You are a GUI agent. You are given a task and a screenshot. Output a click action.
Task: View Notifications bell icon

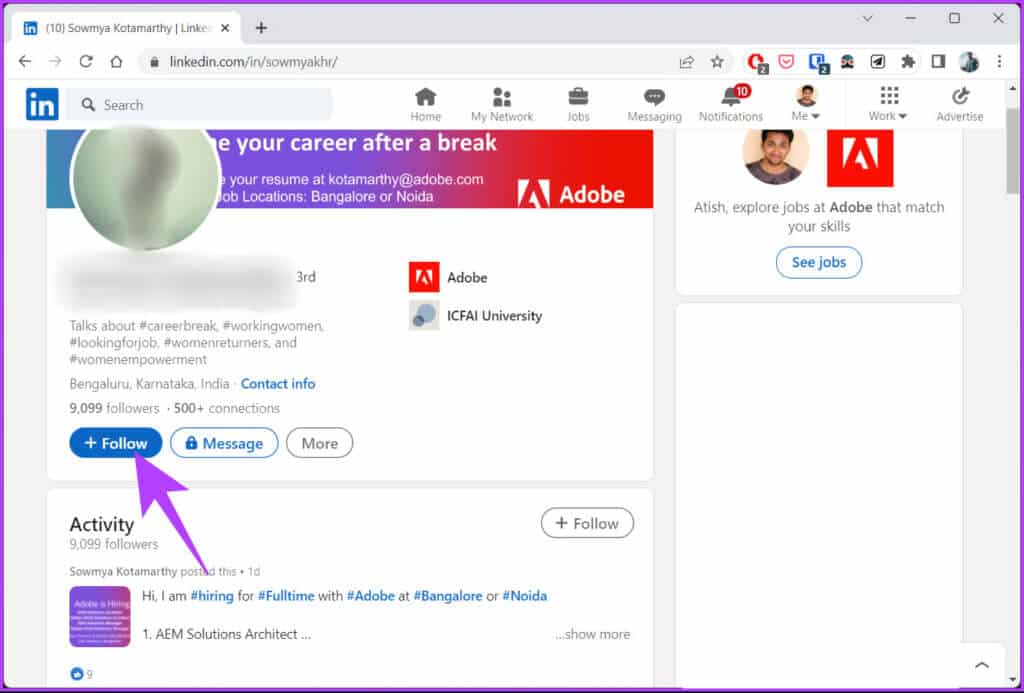[x=731, y=105]
